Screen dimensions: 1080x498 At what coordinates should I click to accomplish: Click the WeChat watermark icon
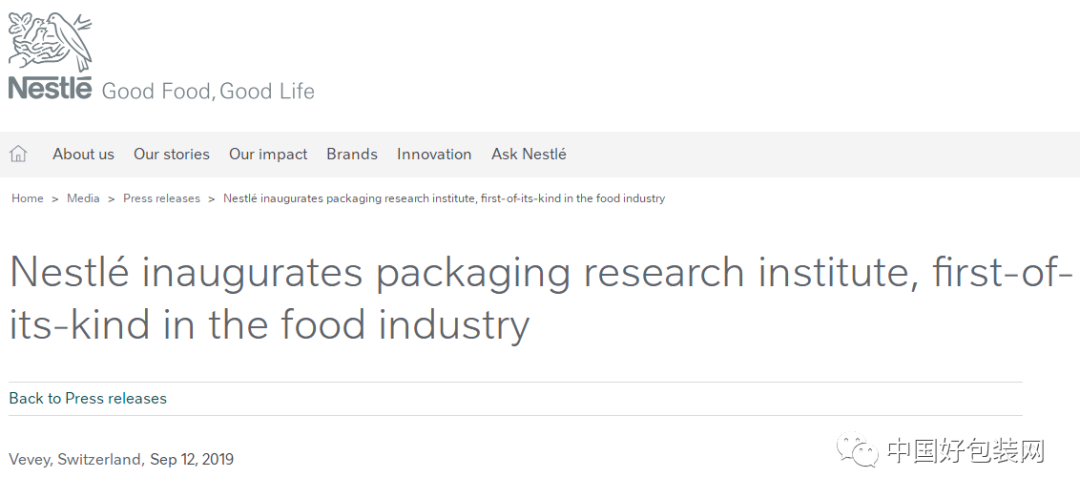[x=858, y=450]
